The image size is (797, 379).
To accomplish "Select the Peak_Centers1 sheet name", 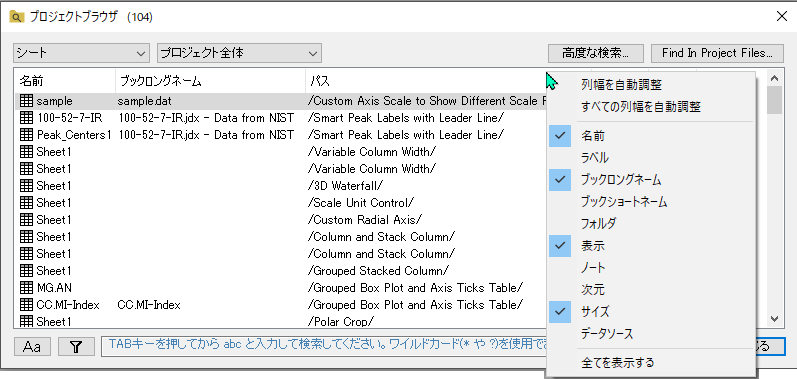I will coord(74,135).
